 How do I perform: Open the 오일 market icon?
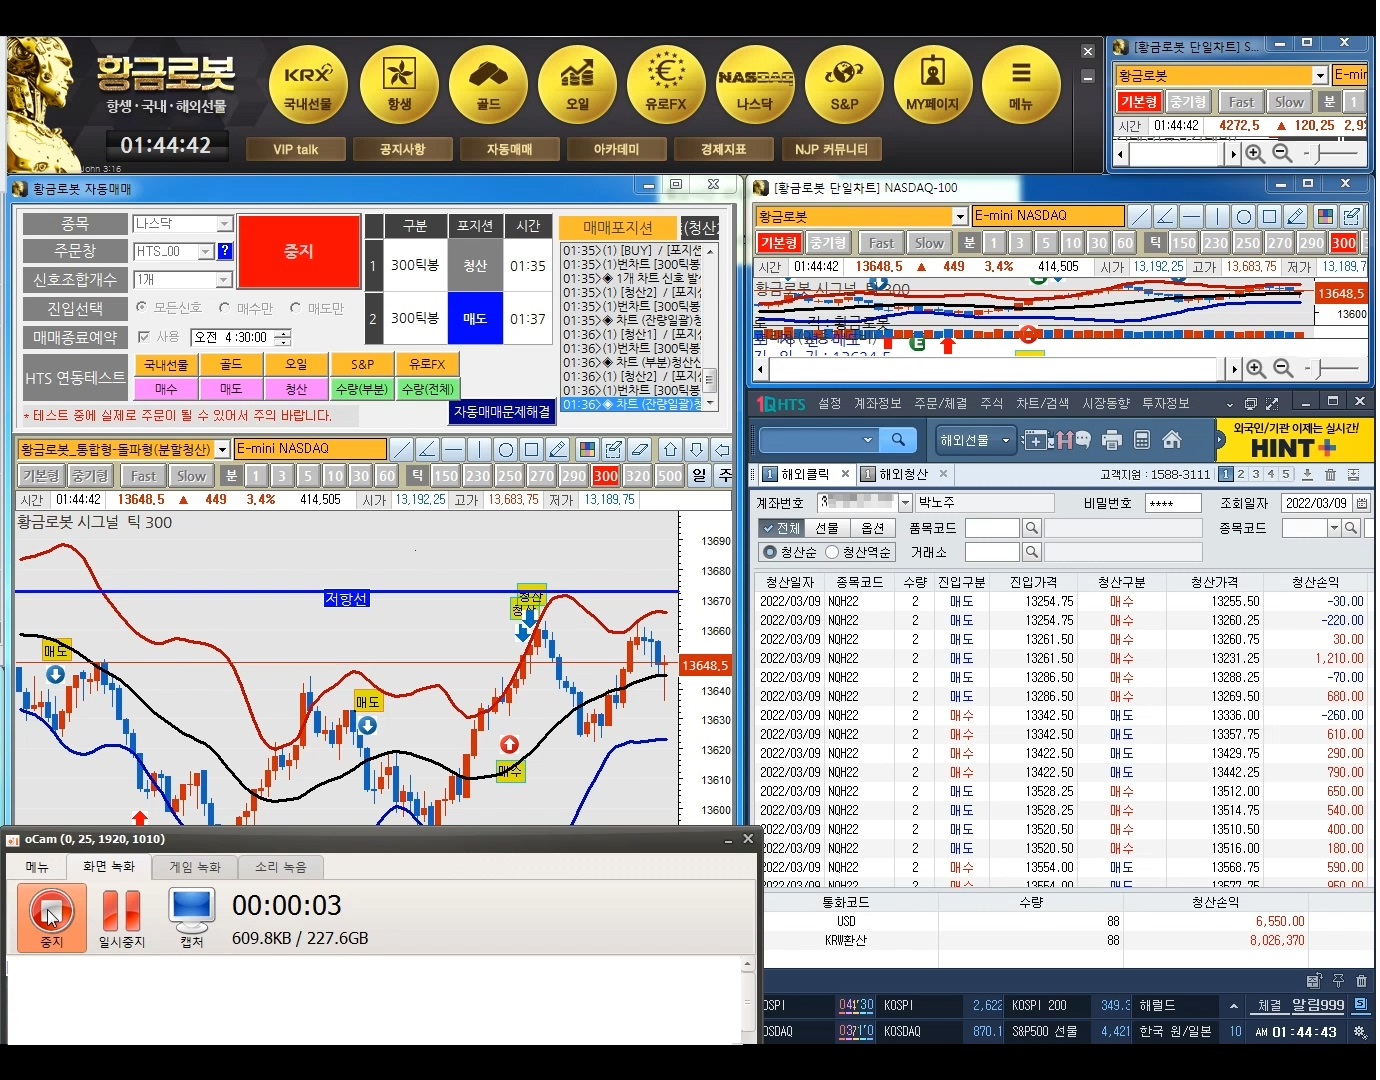click(x=577, y=85)
